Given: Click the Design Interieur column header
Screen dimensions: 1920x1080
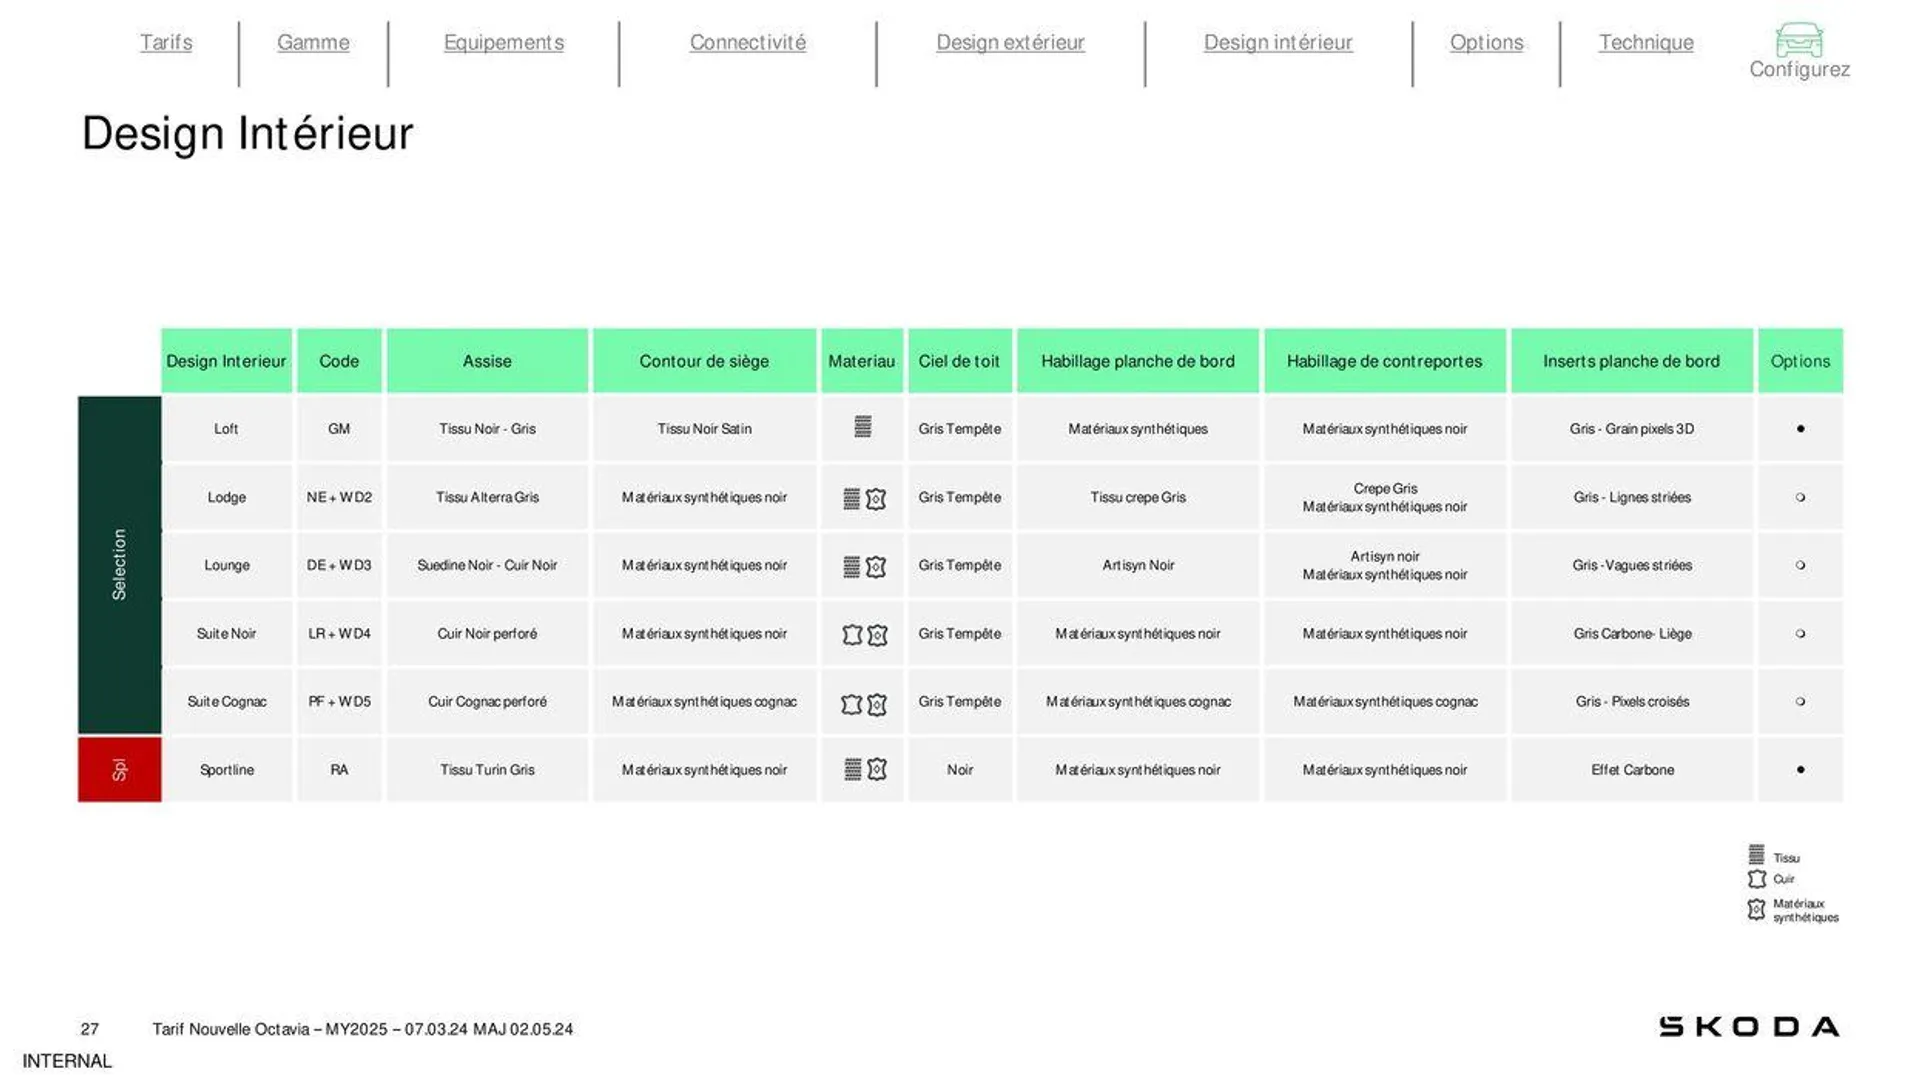Looking at the screenshot, I should pos(226,361).
